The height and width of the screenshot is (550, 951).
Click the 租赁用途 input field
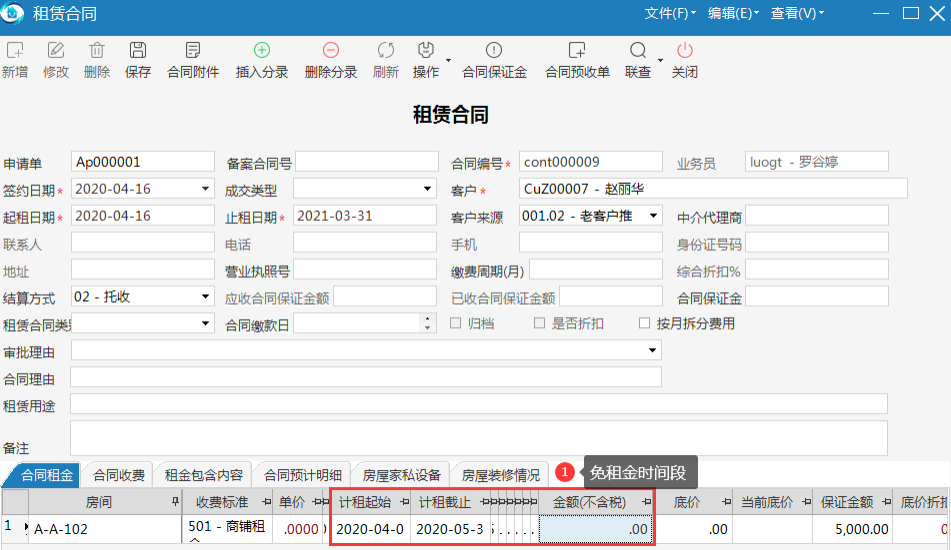click(479, 404)
